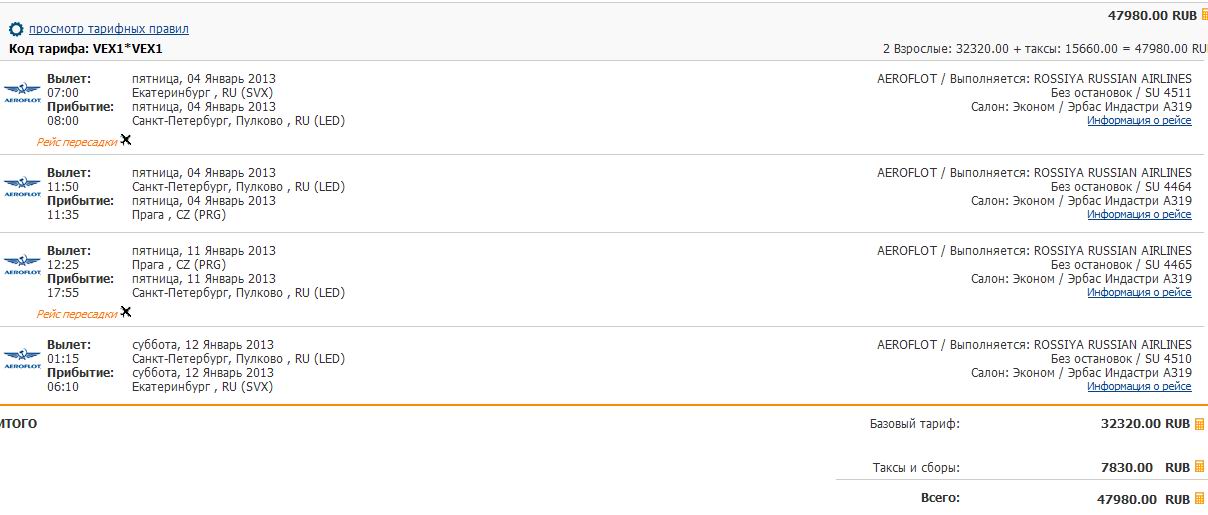This screenshot has height=515, width=1208.
Task: Open the 'просмотр тарифных правил' link
Action: click(108, 29)
